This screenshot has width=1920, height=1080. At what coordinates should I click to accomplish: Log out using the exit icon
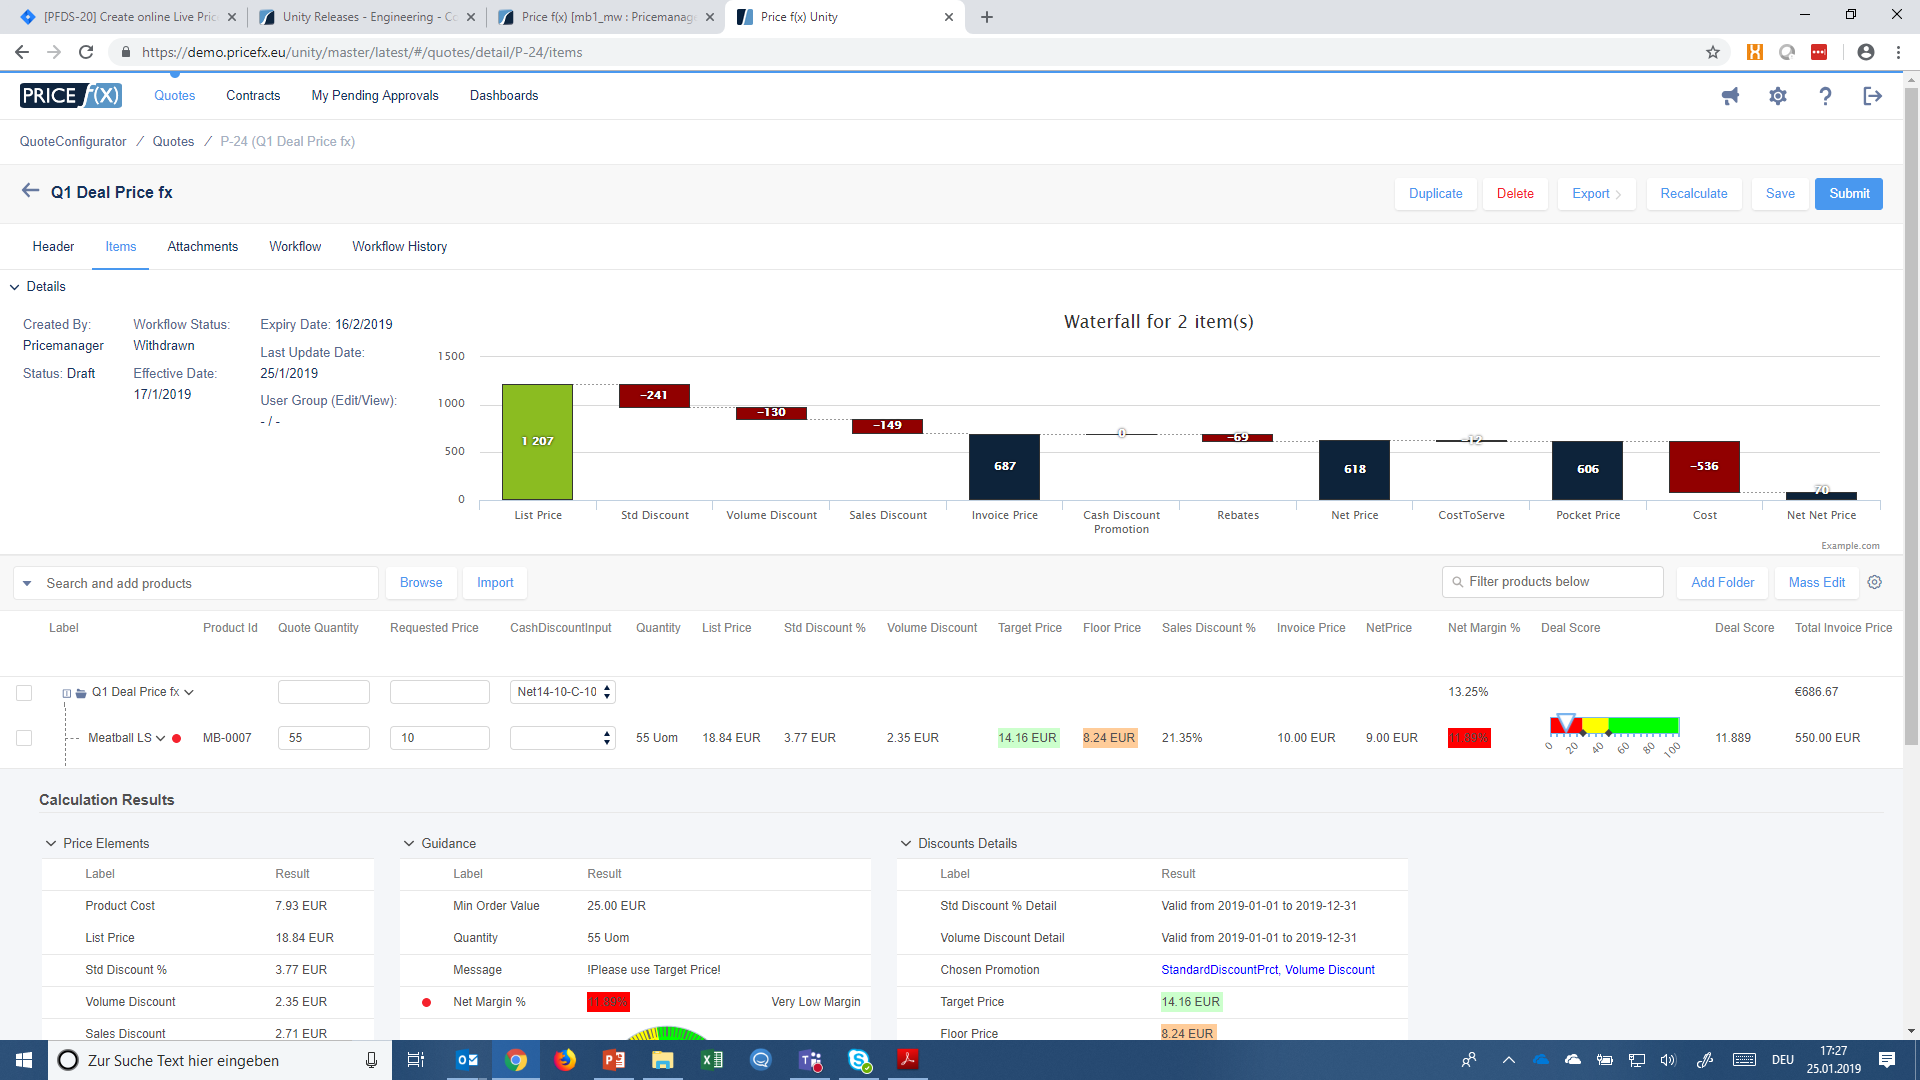click(x=1872, y=95)
